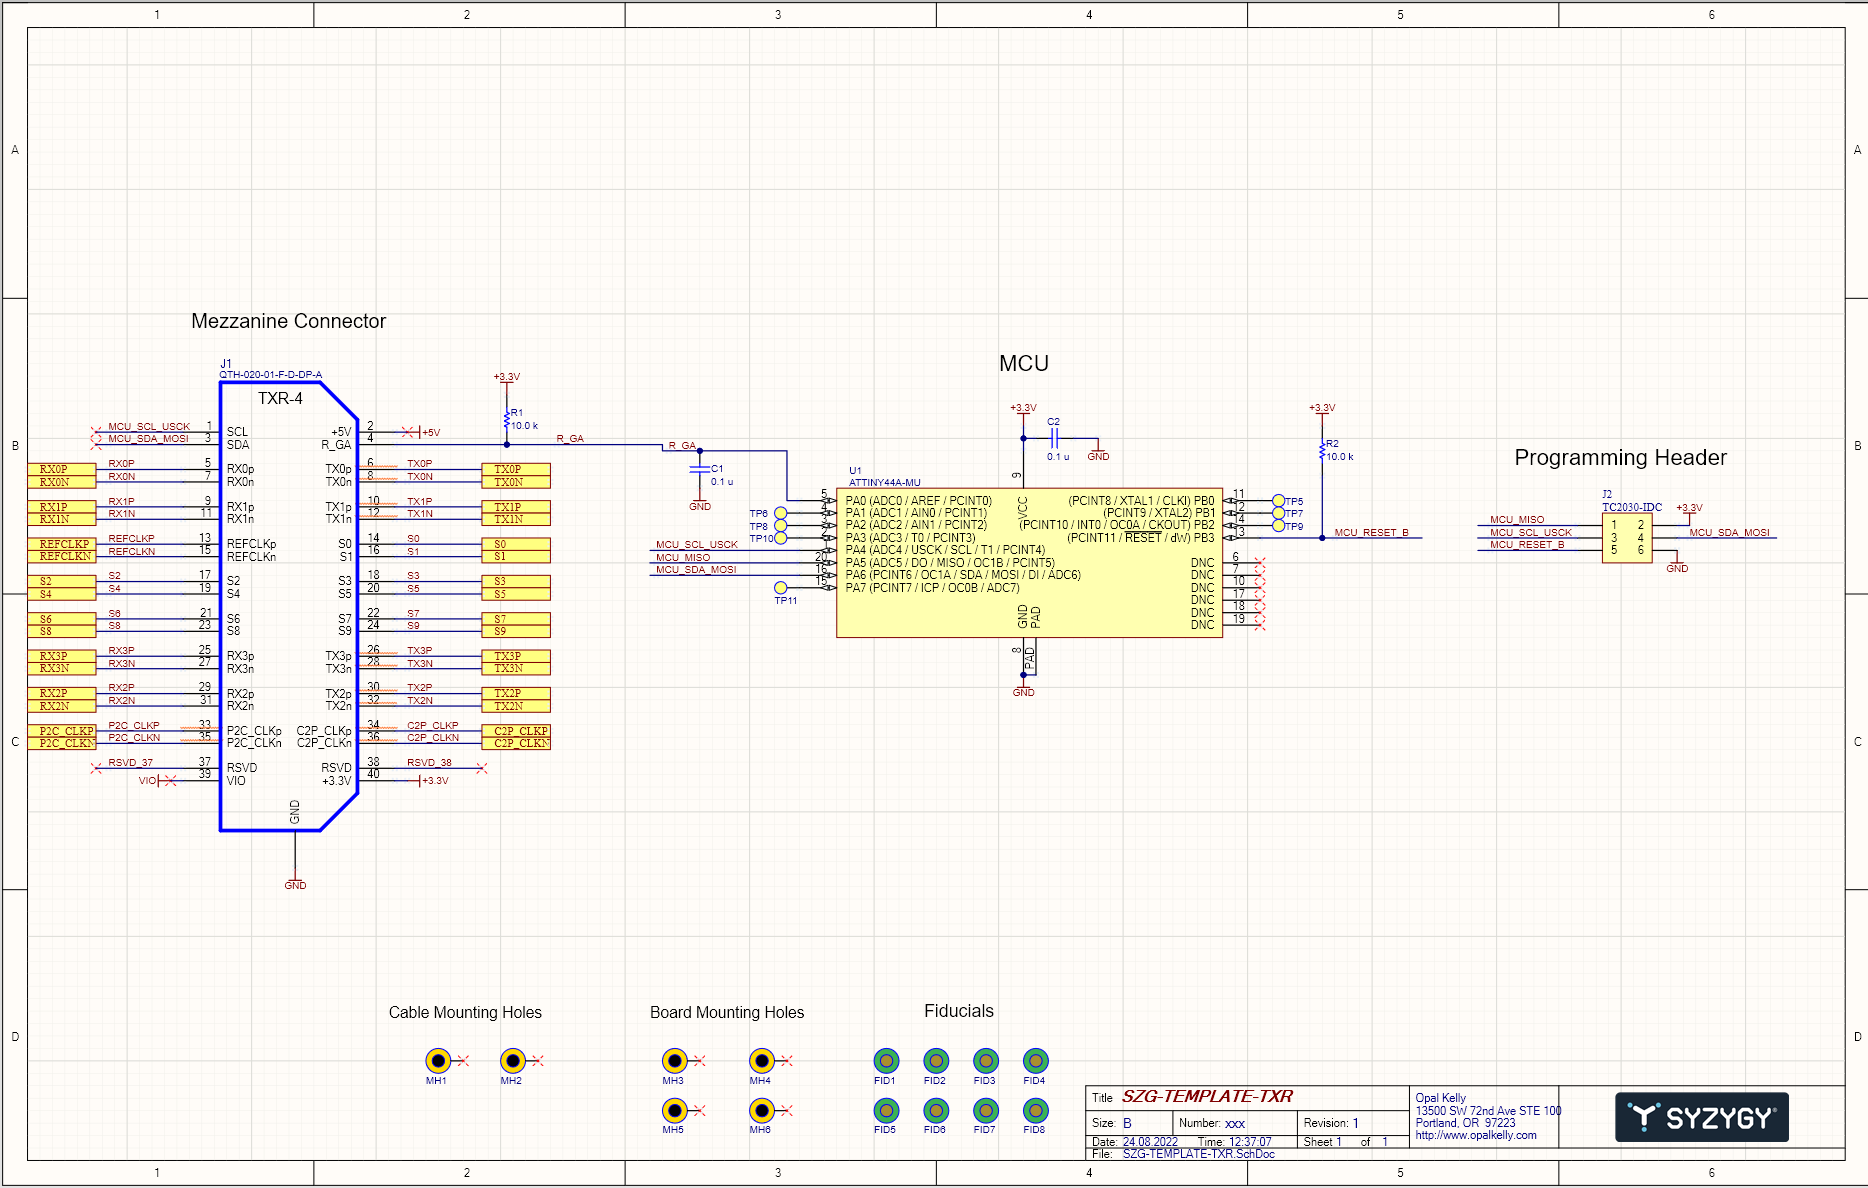Viewport: 1868px width, 1188px height.
Task: Click test point TP7
Action: [1278, 513]
